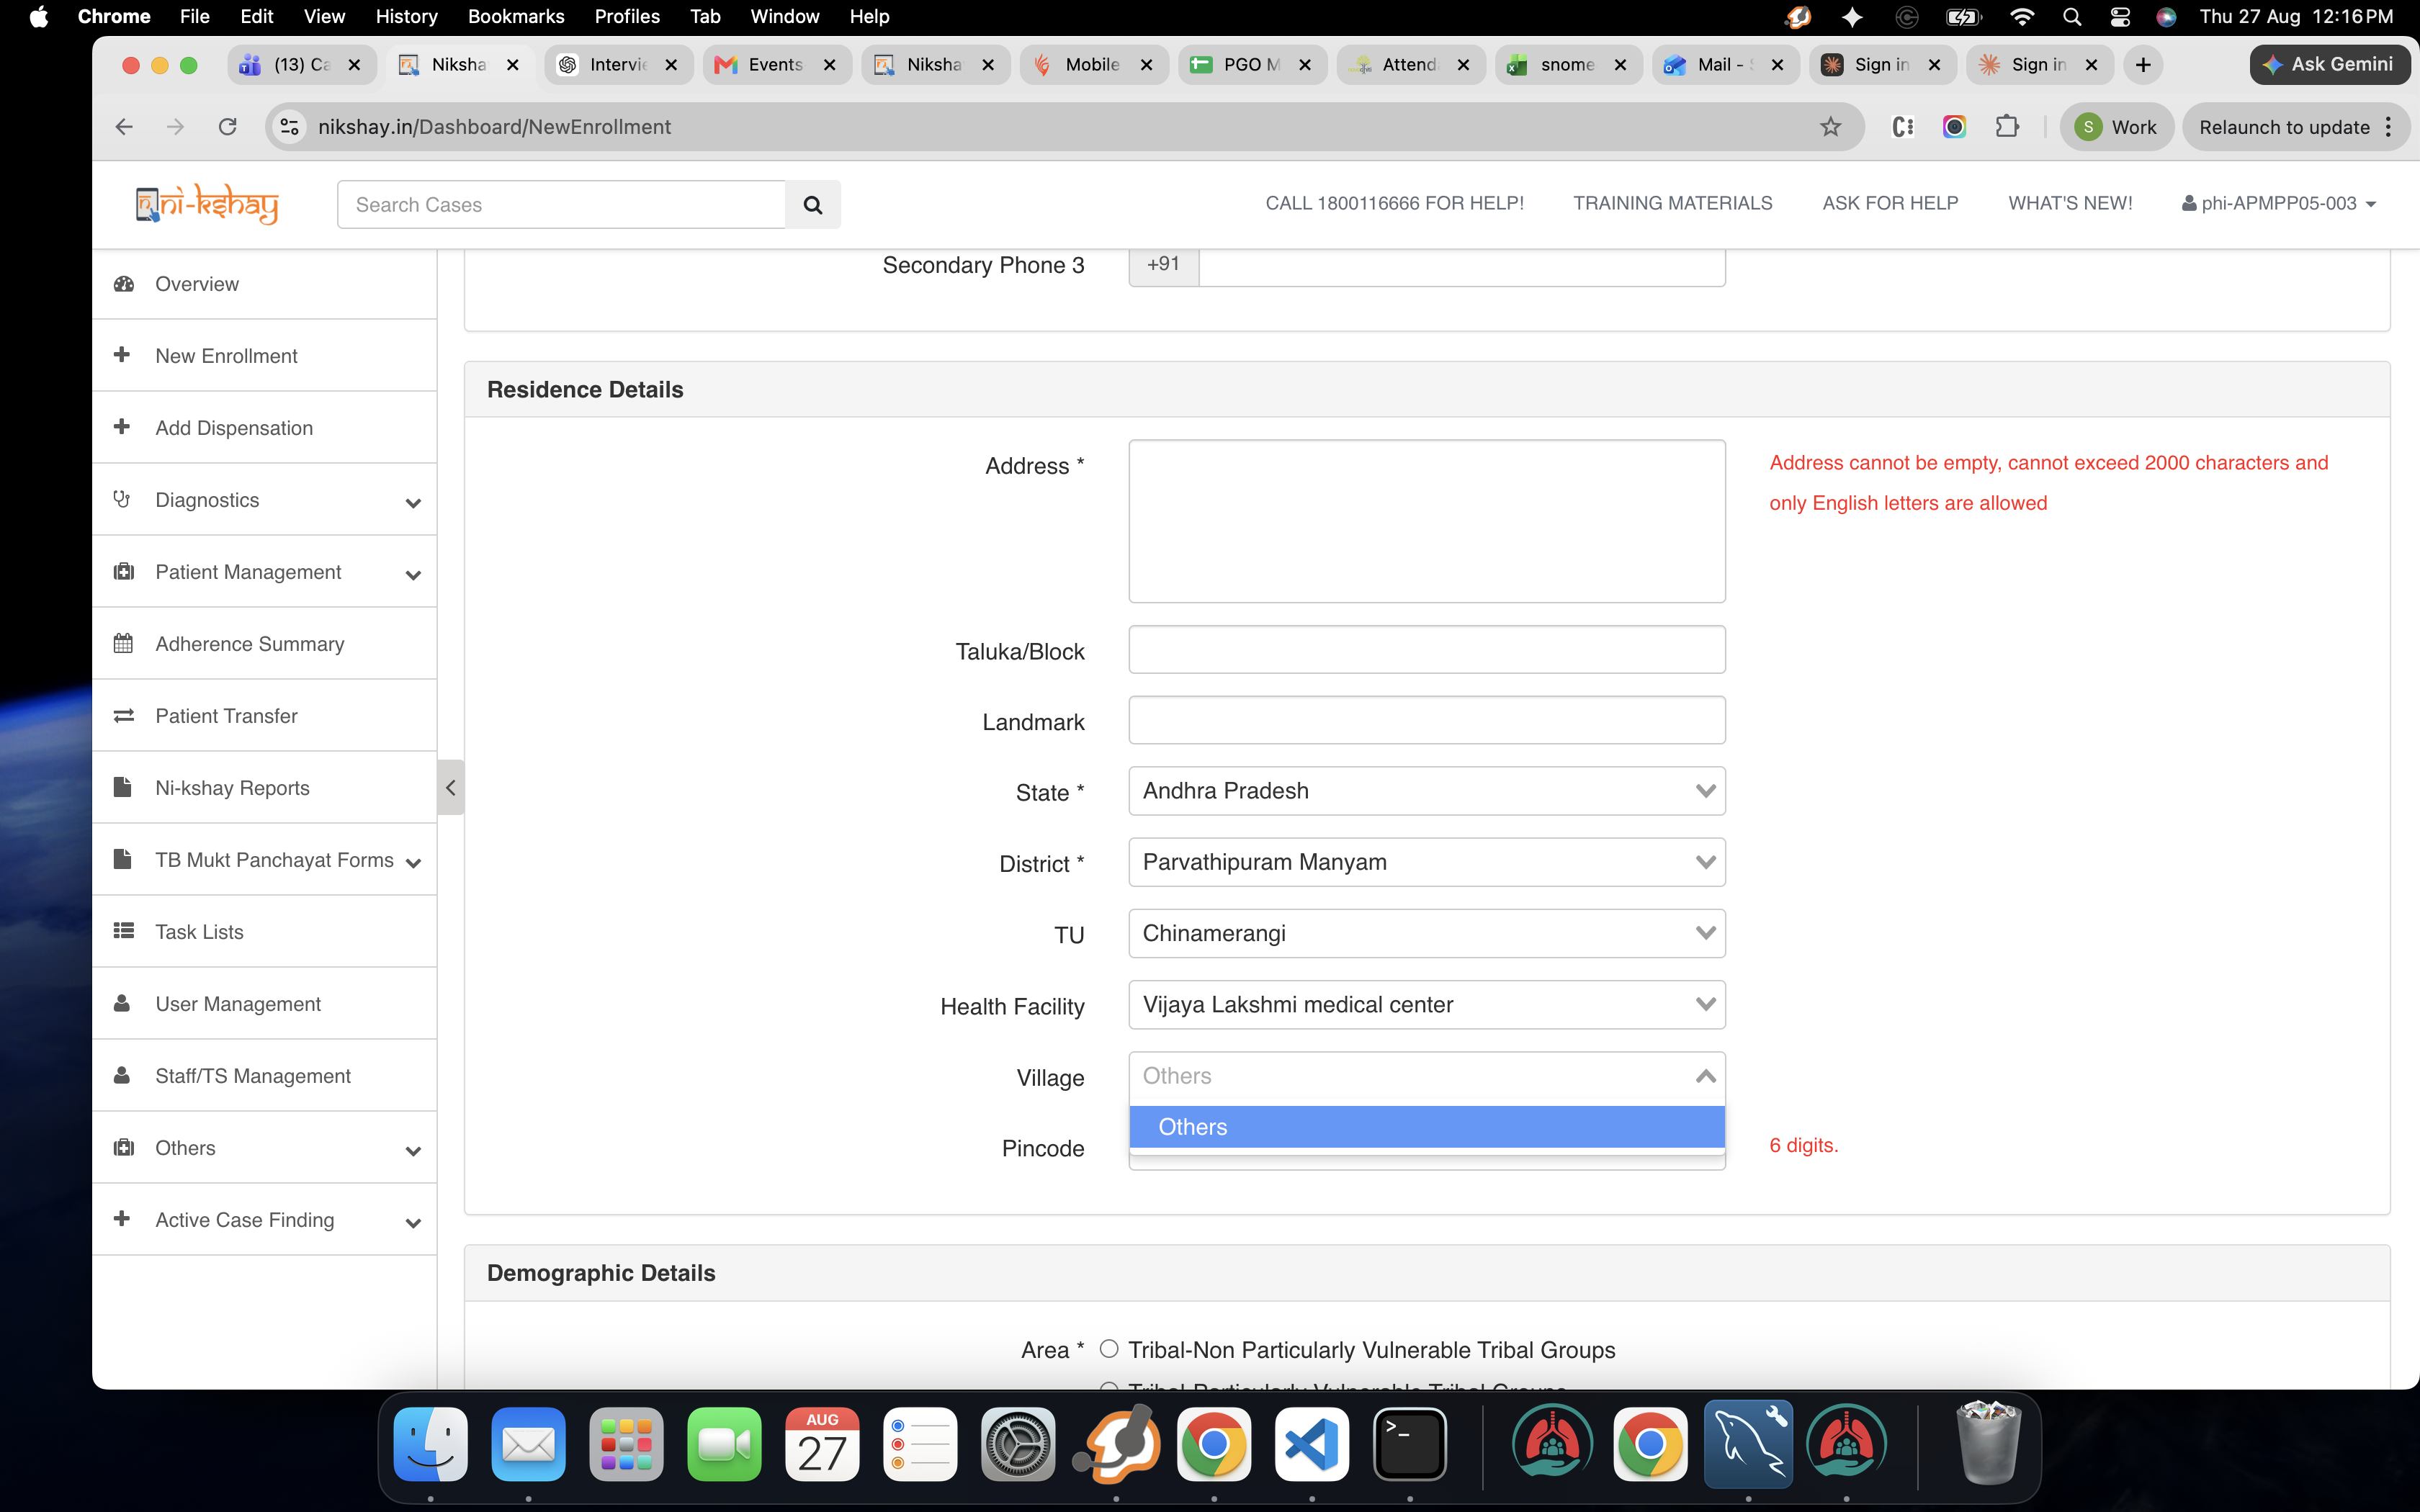Click the search magnifier button
Viewport: 2420px width, 1512px height.
coord(813,205)
